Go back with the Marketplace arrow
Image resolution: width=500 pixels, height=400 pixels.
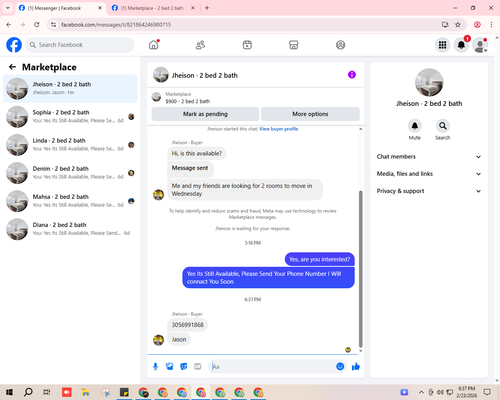[x=12, y=67]
